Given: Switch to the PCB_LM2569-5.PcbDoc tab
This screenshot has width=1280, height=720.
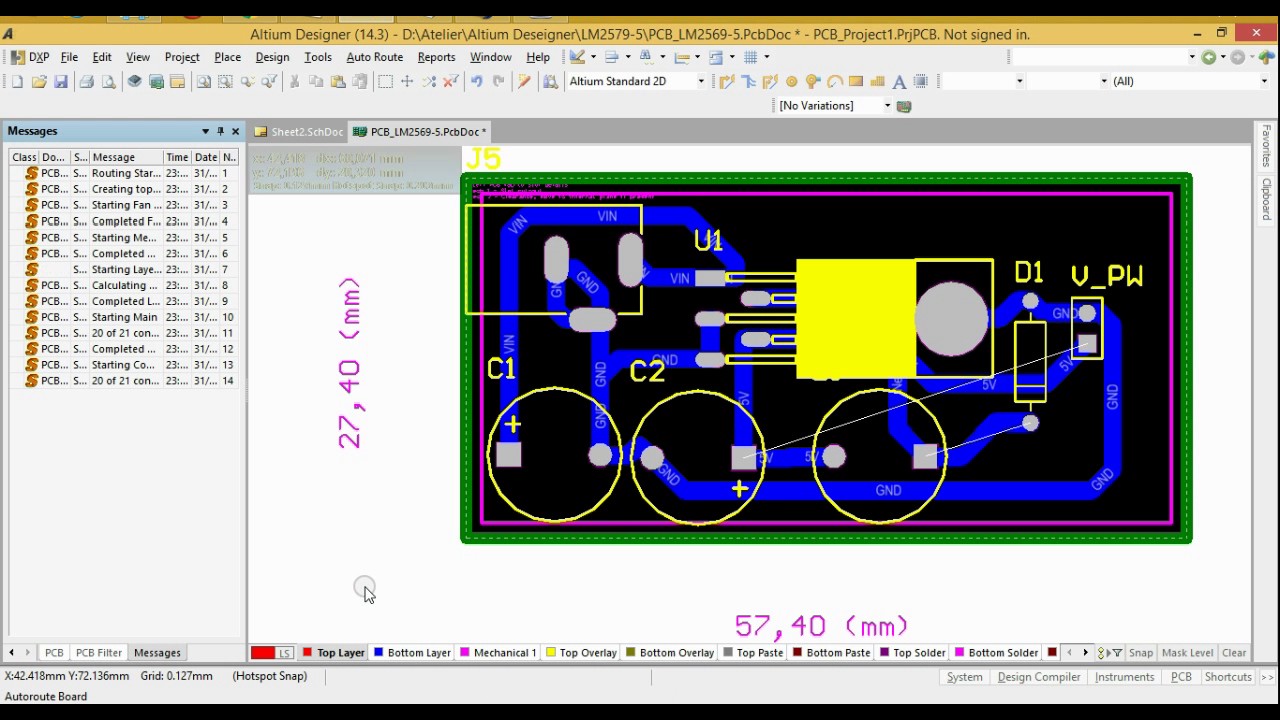Looking at the screenshot, I should pos(420,131).
